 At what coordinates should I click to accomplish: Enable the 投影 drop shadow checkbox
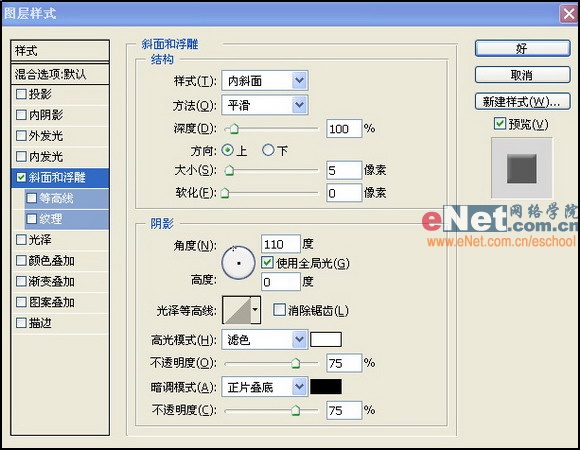tap(21, 94)
